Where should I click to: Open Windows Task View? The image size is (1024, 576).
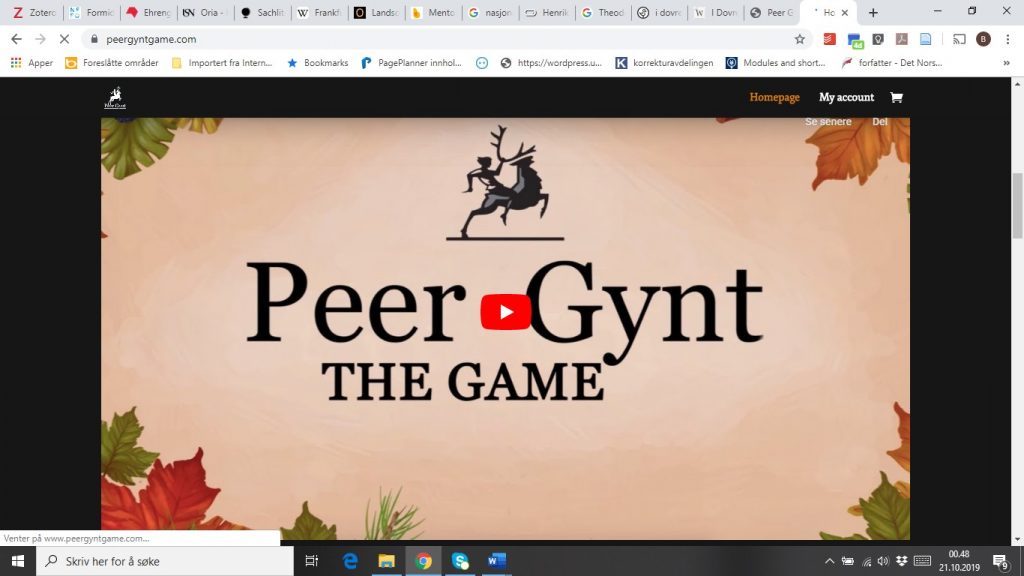(x=312, y=561)
